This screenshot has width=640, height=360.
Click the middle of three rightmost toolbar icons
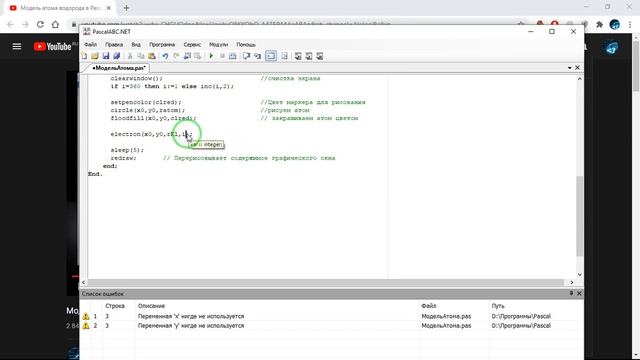click(309, 56)
